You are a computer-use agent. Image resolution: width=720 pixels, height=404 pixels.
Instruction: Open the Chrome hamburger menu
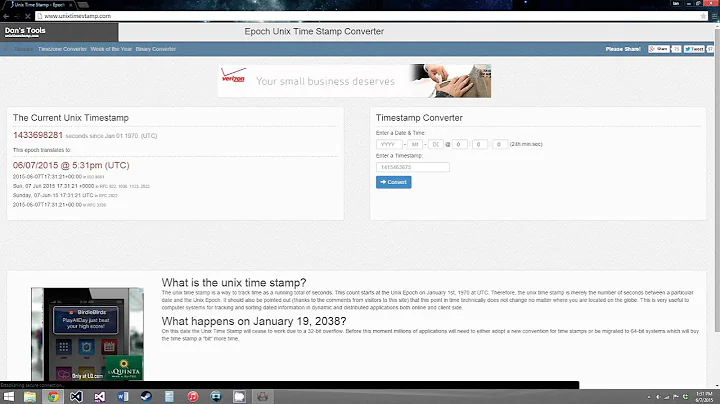714,16
